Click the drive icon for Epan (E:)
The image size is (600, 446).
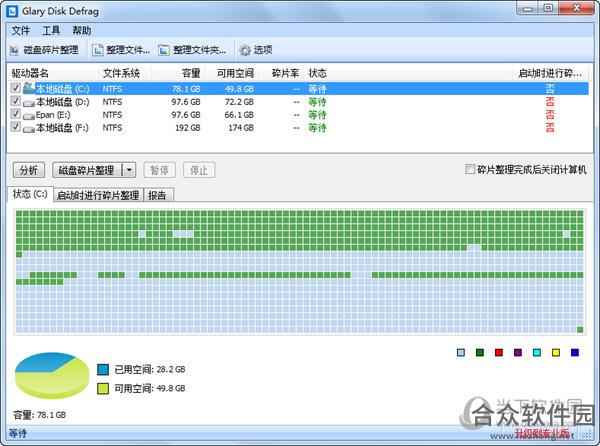29,116
